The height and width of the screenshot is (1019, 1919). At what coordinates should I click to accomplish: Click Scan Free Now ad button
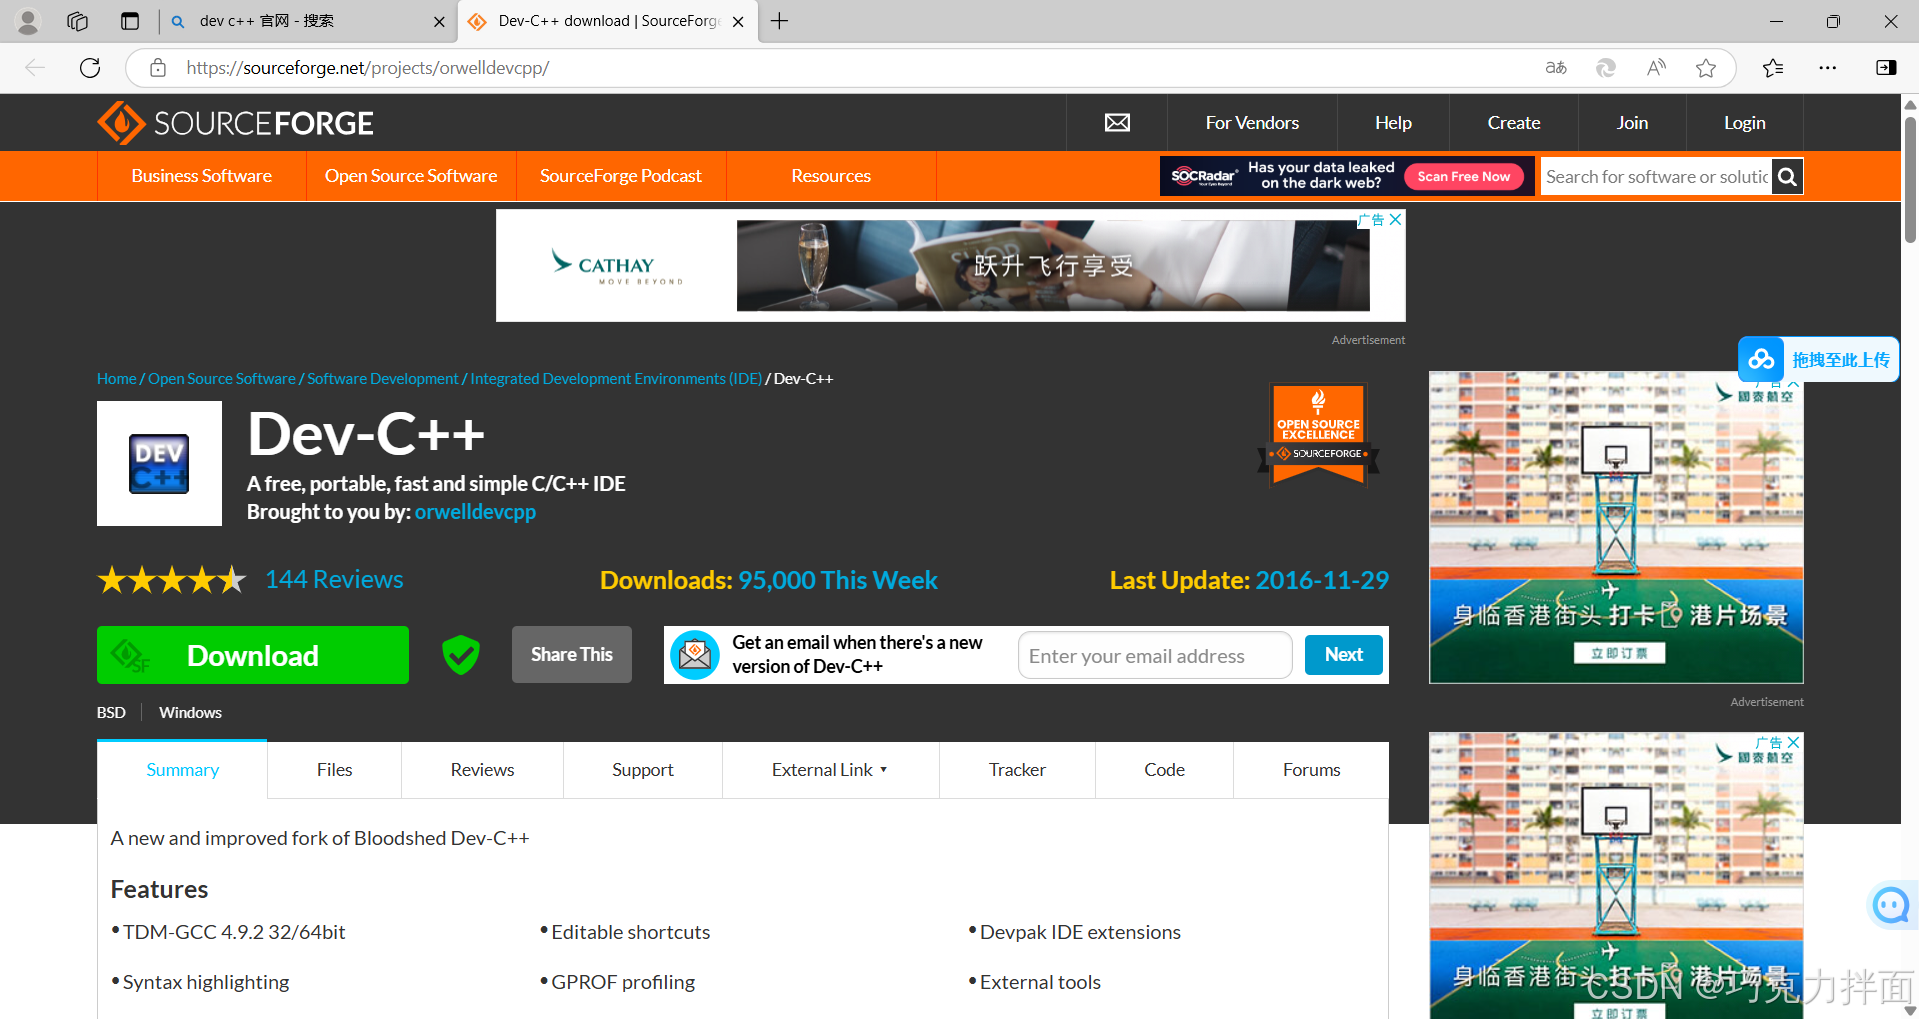1463,176
